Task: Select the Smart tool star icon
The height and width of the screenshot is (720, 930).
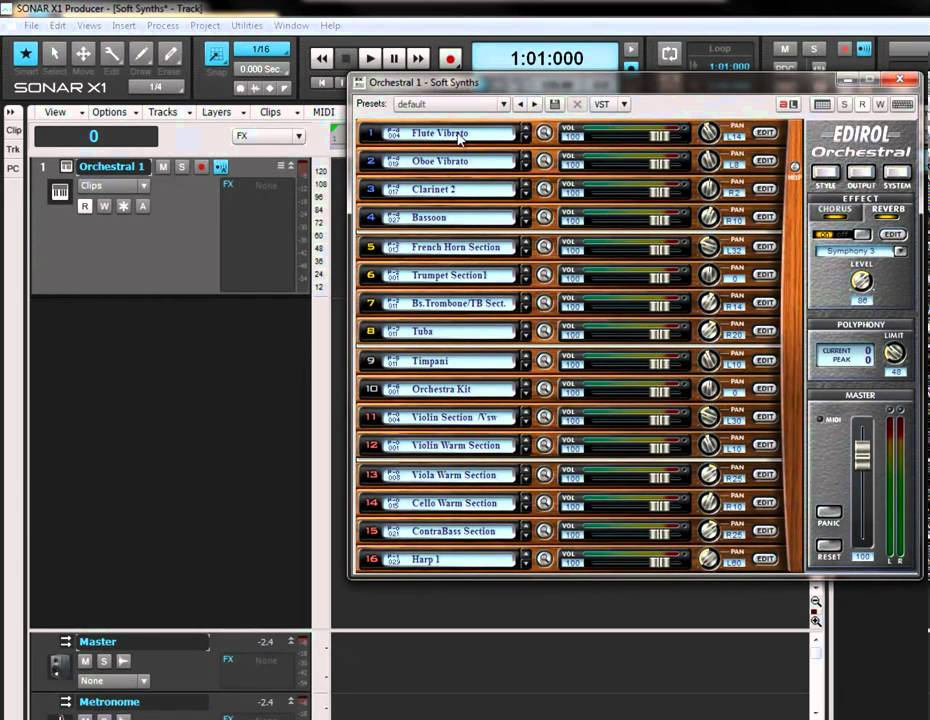Action: click(x=26, y=54)
